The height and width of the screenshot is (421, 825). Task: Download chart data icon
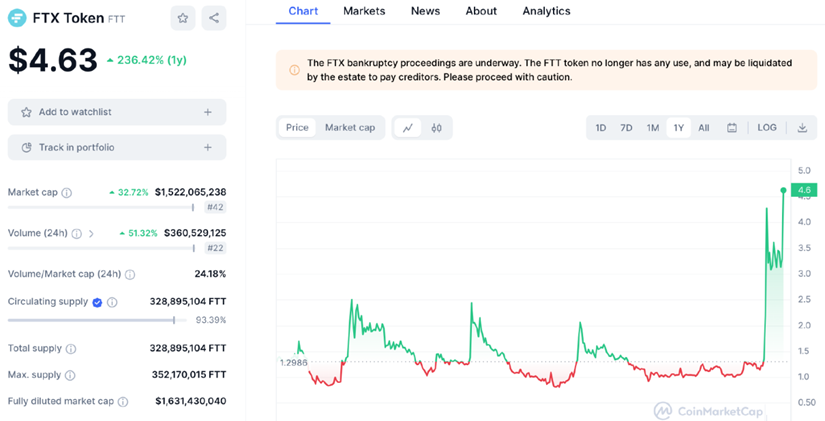point(802,127)
